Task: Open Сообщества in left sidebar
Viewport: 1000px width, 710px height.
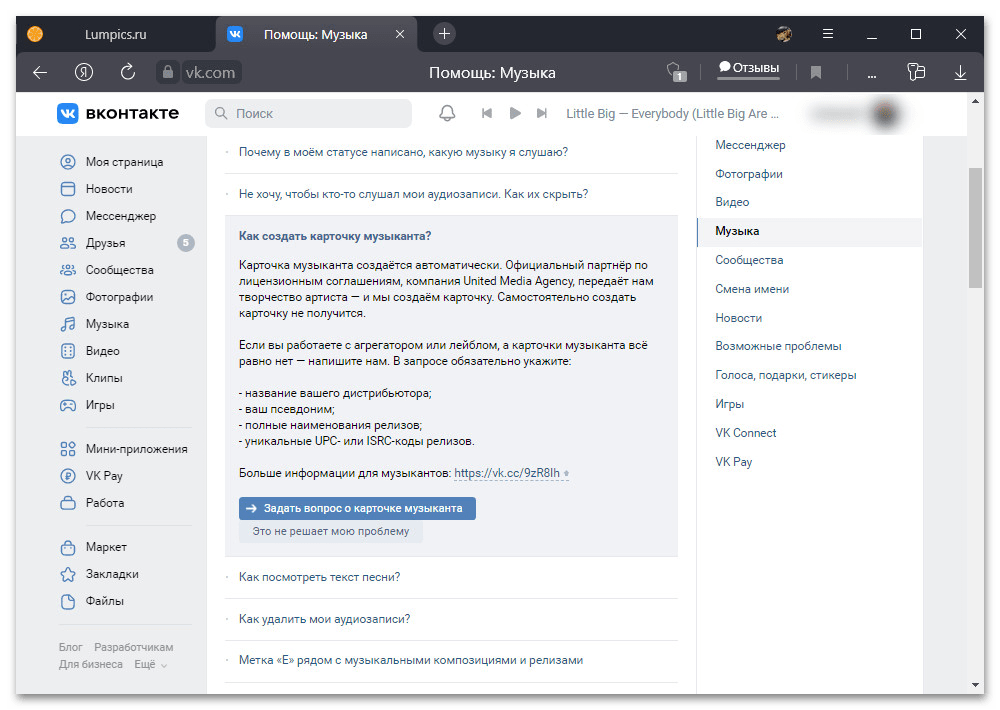Action: (x=119, y=270)
